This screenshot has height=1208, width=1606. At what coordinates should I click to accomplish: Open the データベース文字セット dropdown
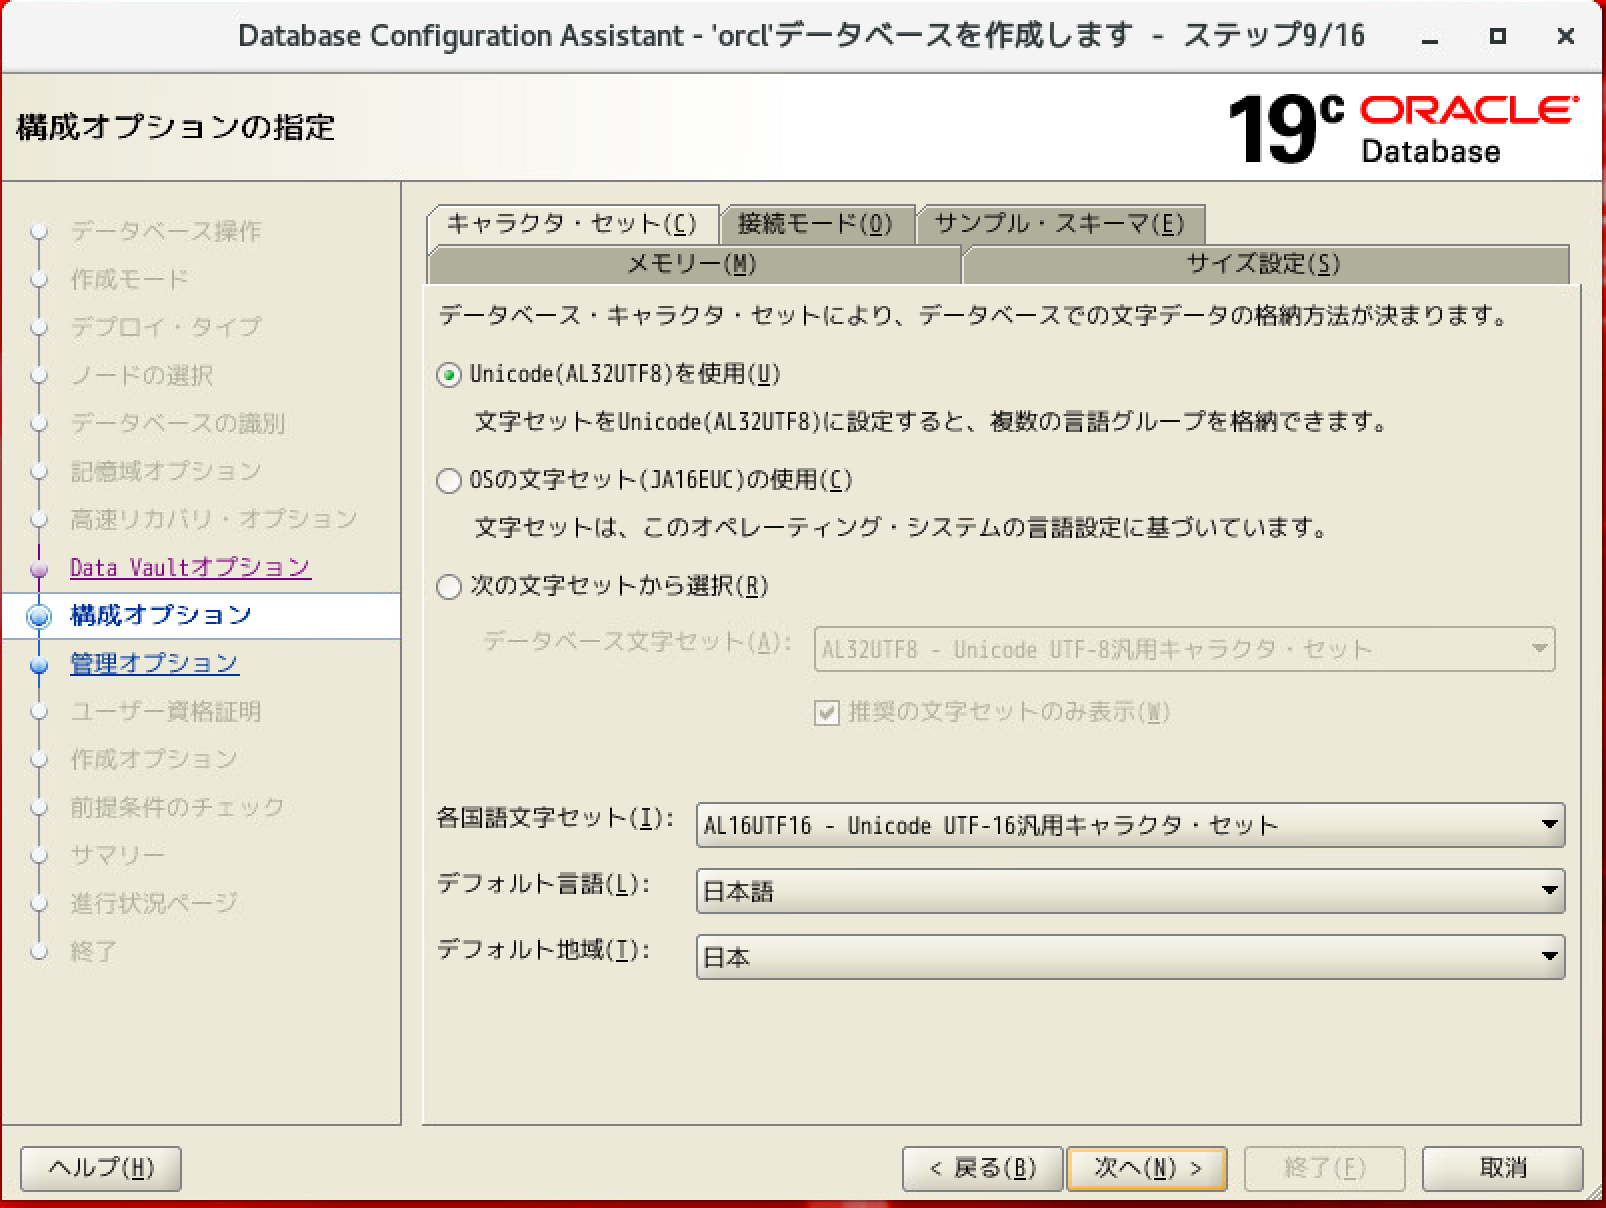click(x=1185, y=649)
